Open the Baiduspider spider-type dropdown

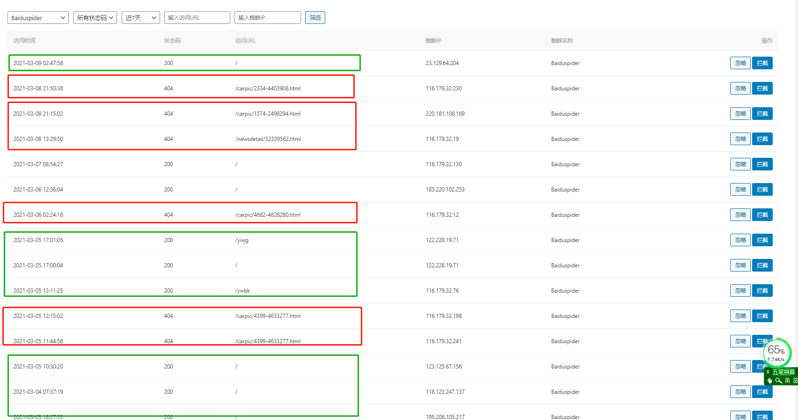[38, 18]
